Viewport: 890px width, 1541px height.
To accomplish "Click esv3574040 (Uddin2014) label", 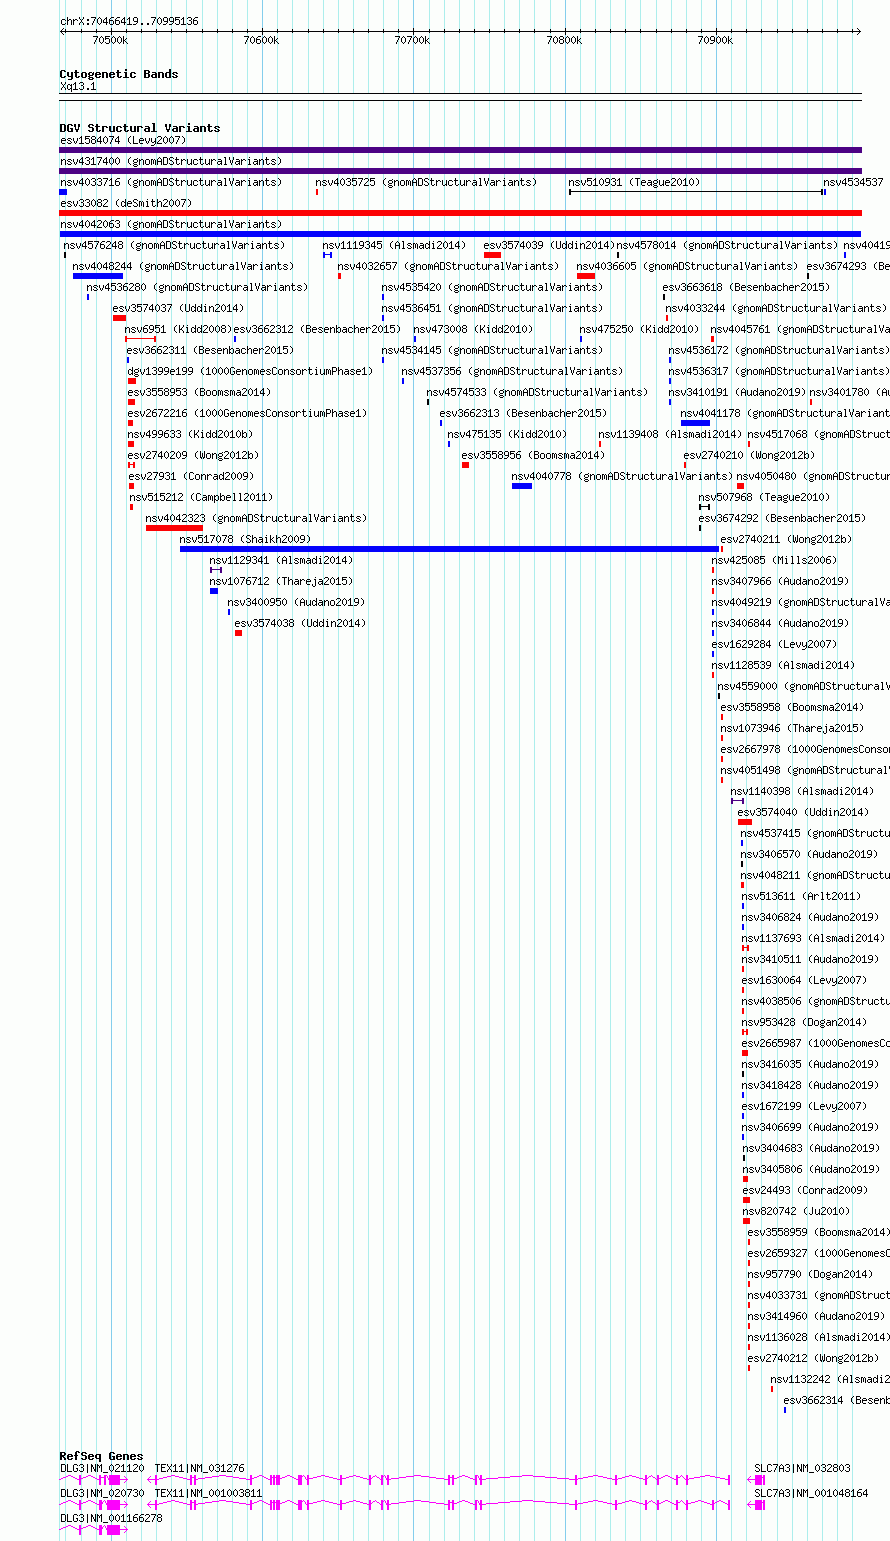I will (803, 812).
